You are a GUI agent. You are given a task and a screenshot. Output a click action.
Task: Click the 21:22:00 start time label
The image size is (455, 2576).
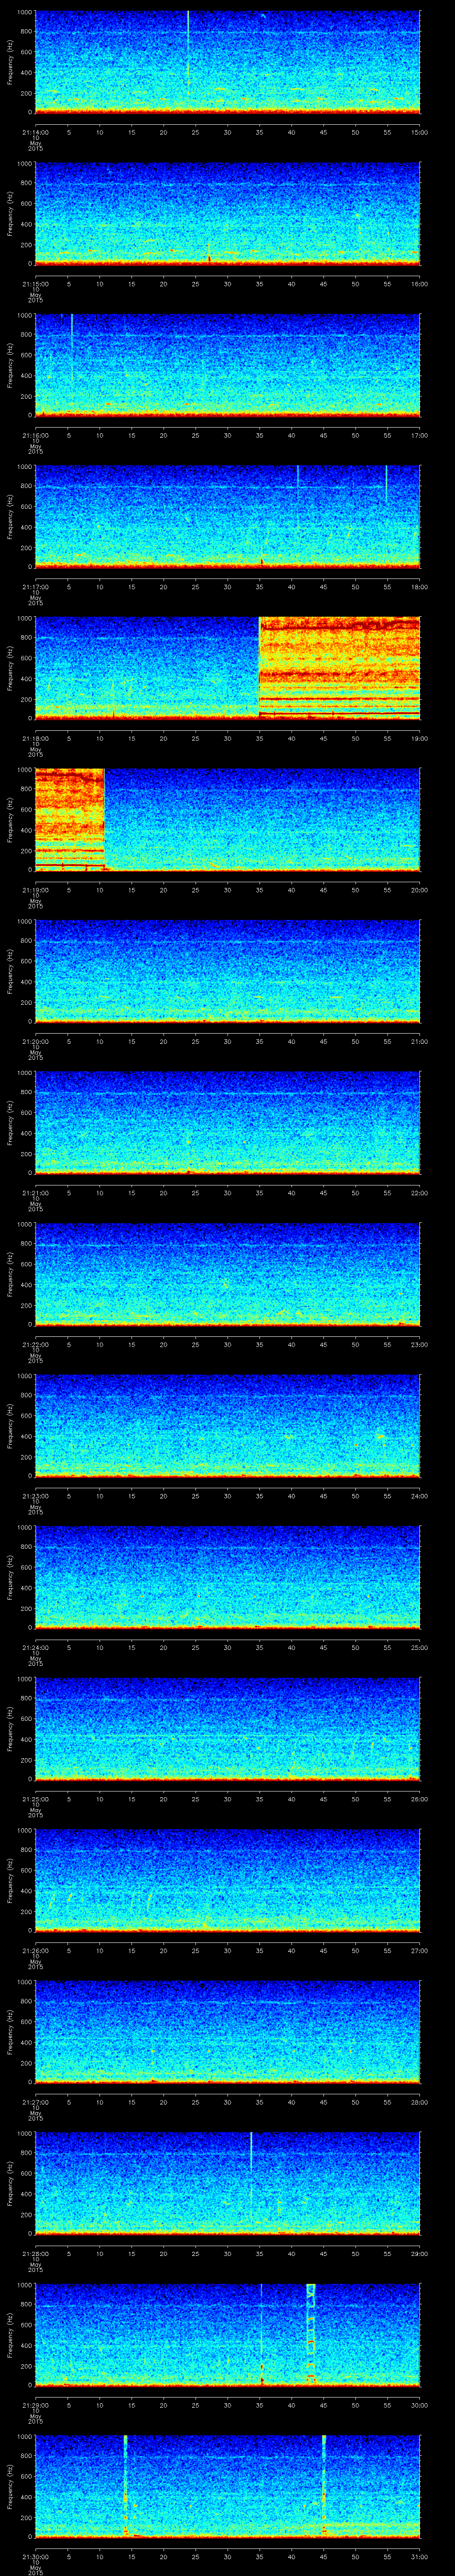click(x=35, y=1344)
